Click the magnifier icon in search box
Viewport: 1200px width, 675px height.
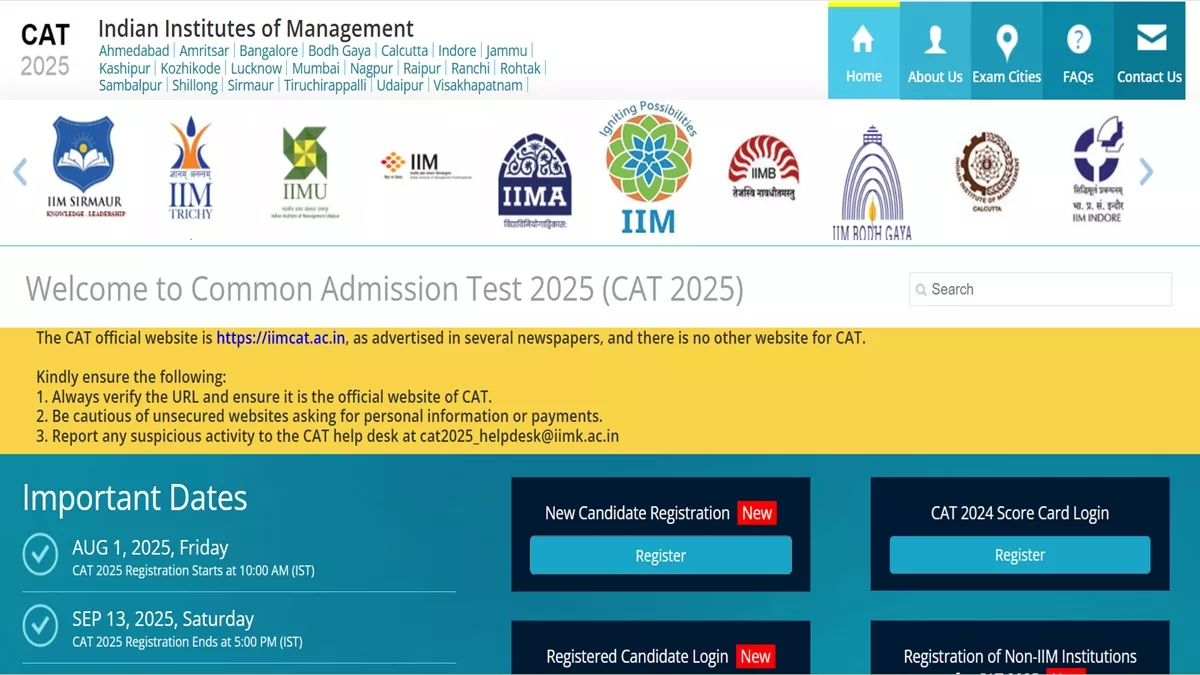pyautogui.click(x=920, y=290)
